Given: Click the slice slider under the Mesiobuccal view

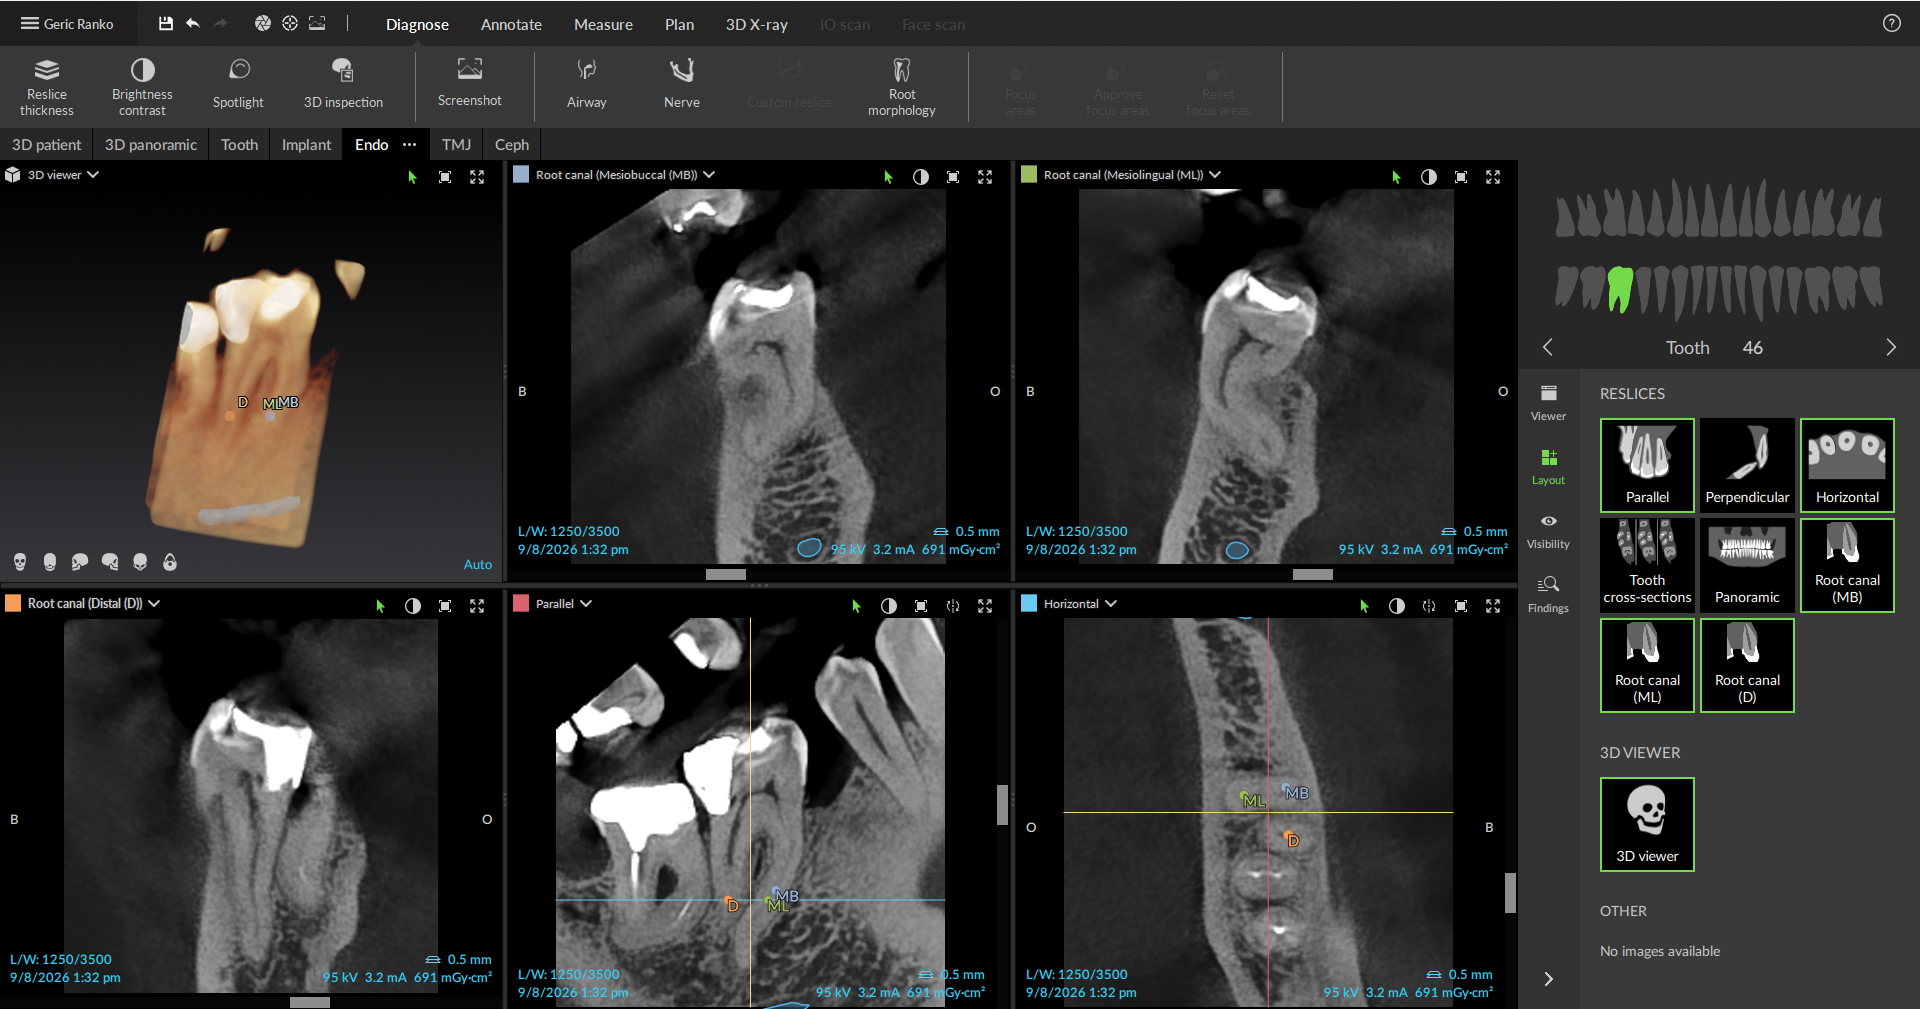Looking at the screenshot, I should [x=726, y=575].
